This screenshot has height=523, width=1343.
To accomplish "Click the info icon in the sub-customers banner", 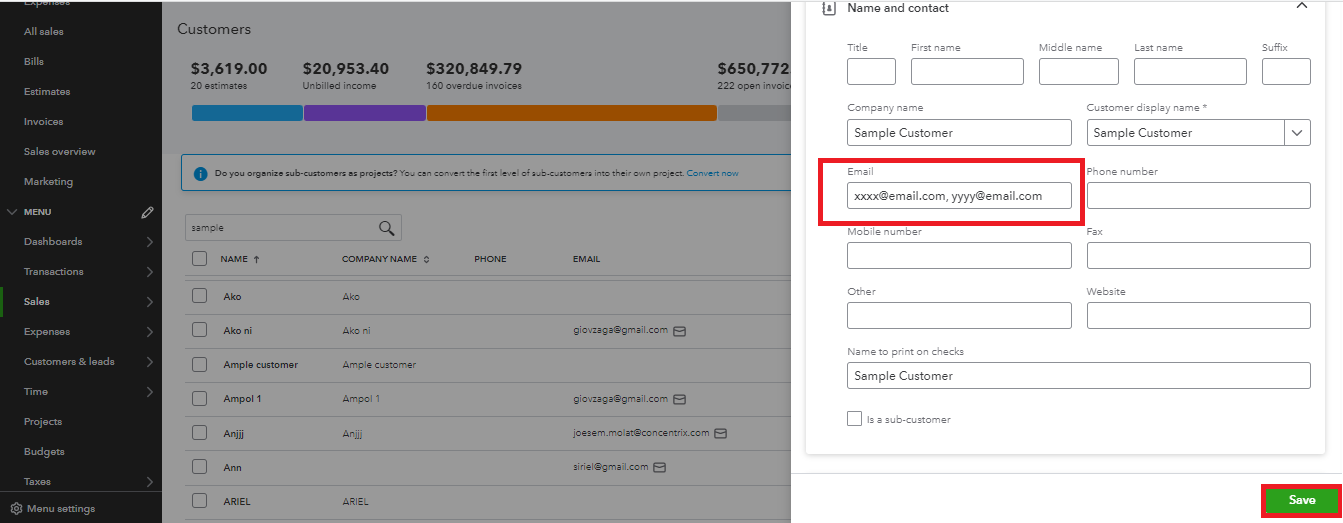I will (201, 174).
